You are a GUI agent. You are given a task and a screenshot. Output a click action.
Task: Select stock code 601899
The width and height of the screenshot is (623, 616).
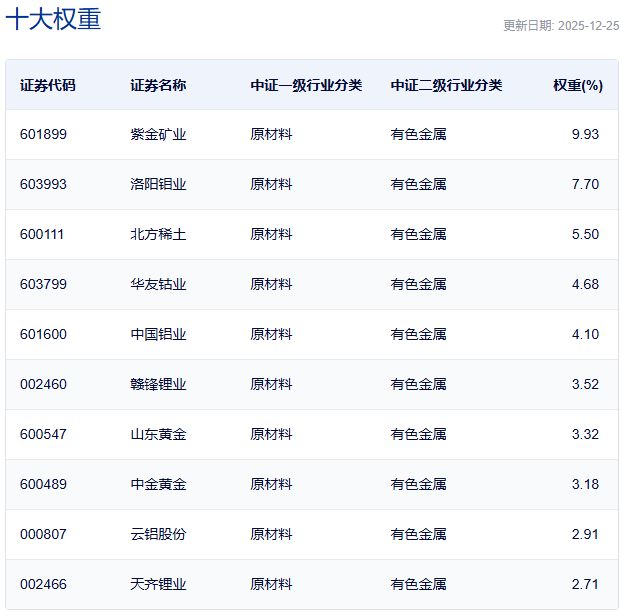pyautogui.click(x=43, y=134)
